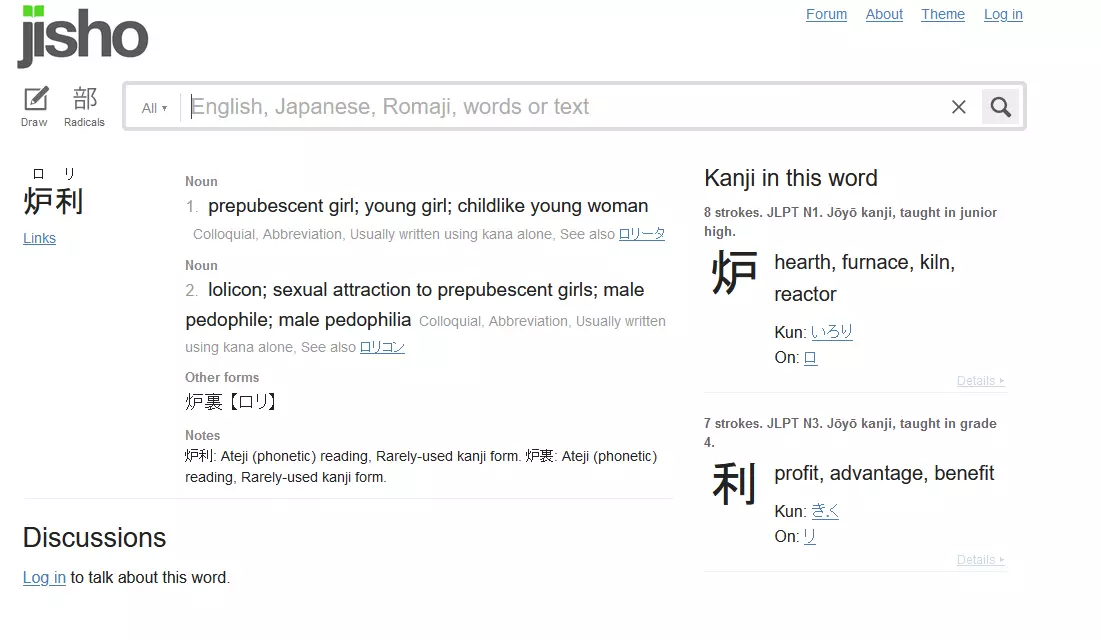Click the 'Kanji in this word' heading
The image size is (1101, 640).
791,178
